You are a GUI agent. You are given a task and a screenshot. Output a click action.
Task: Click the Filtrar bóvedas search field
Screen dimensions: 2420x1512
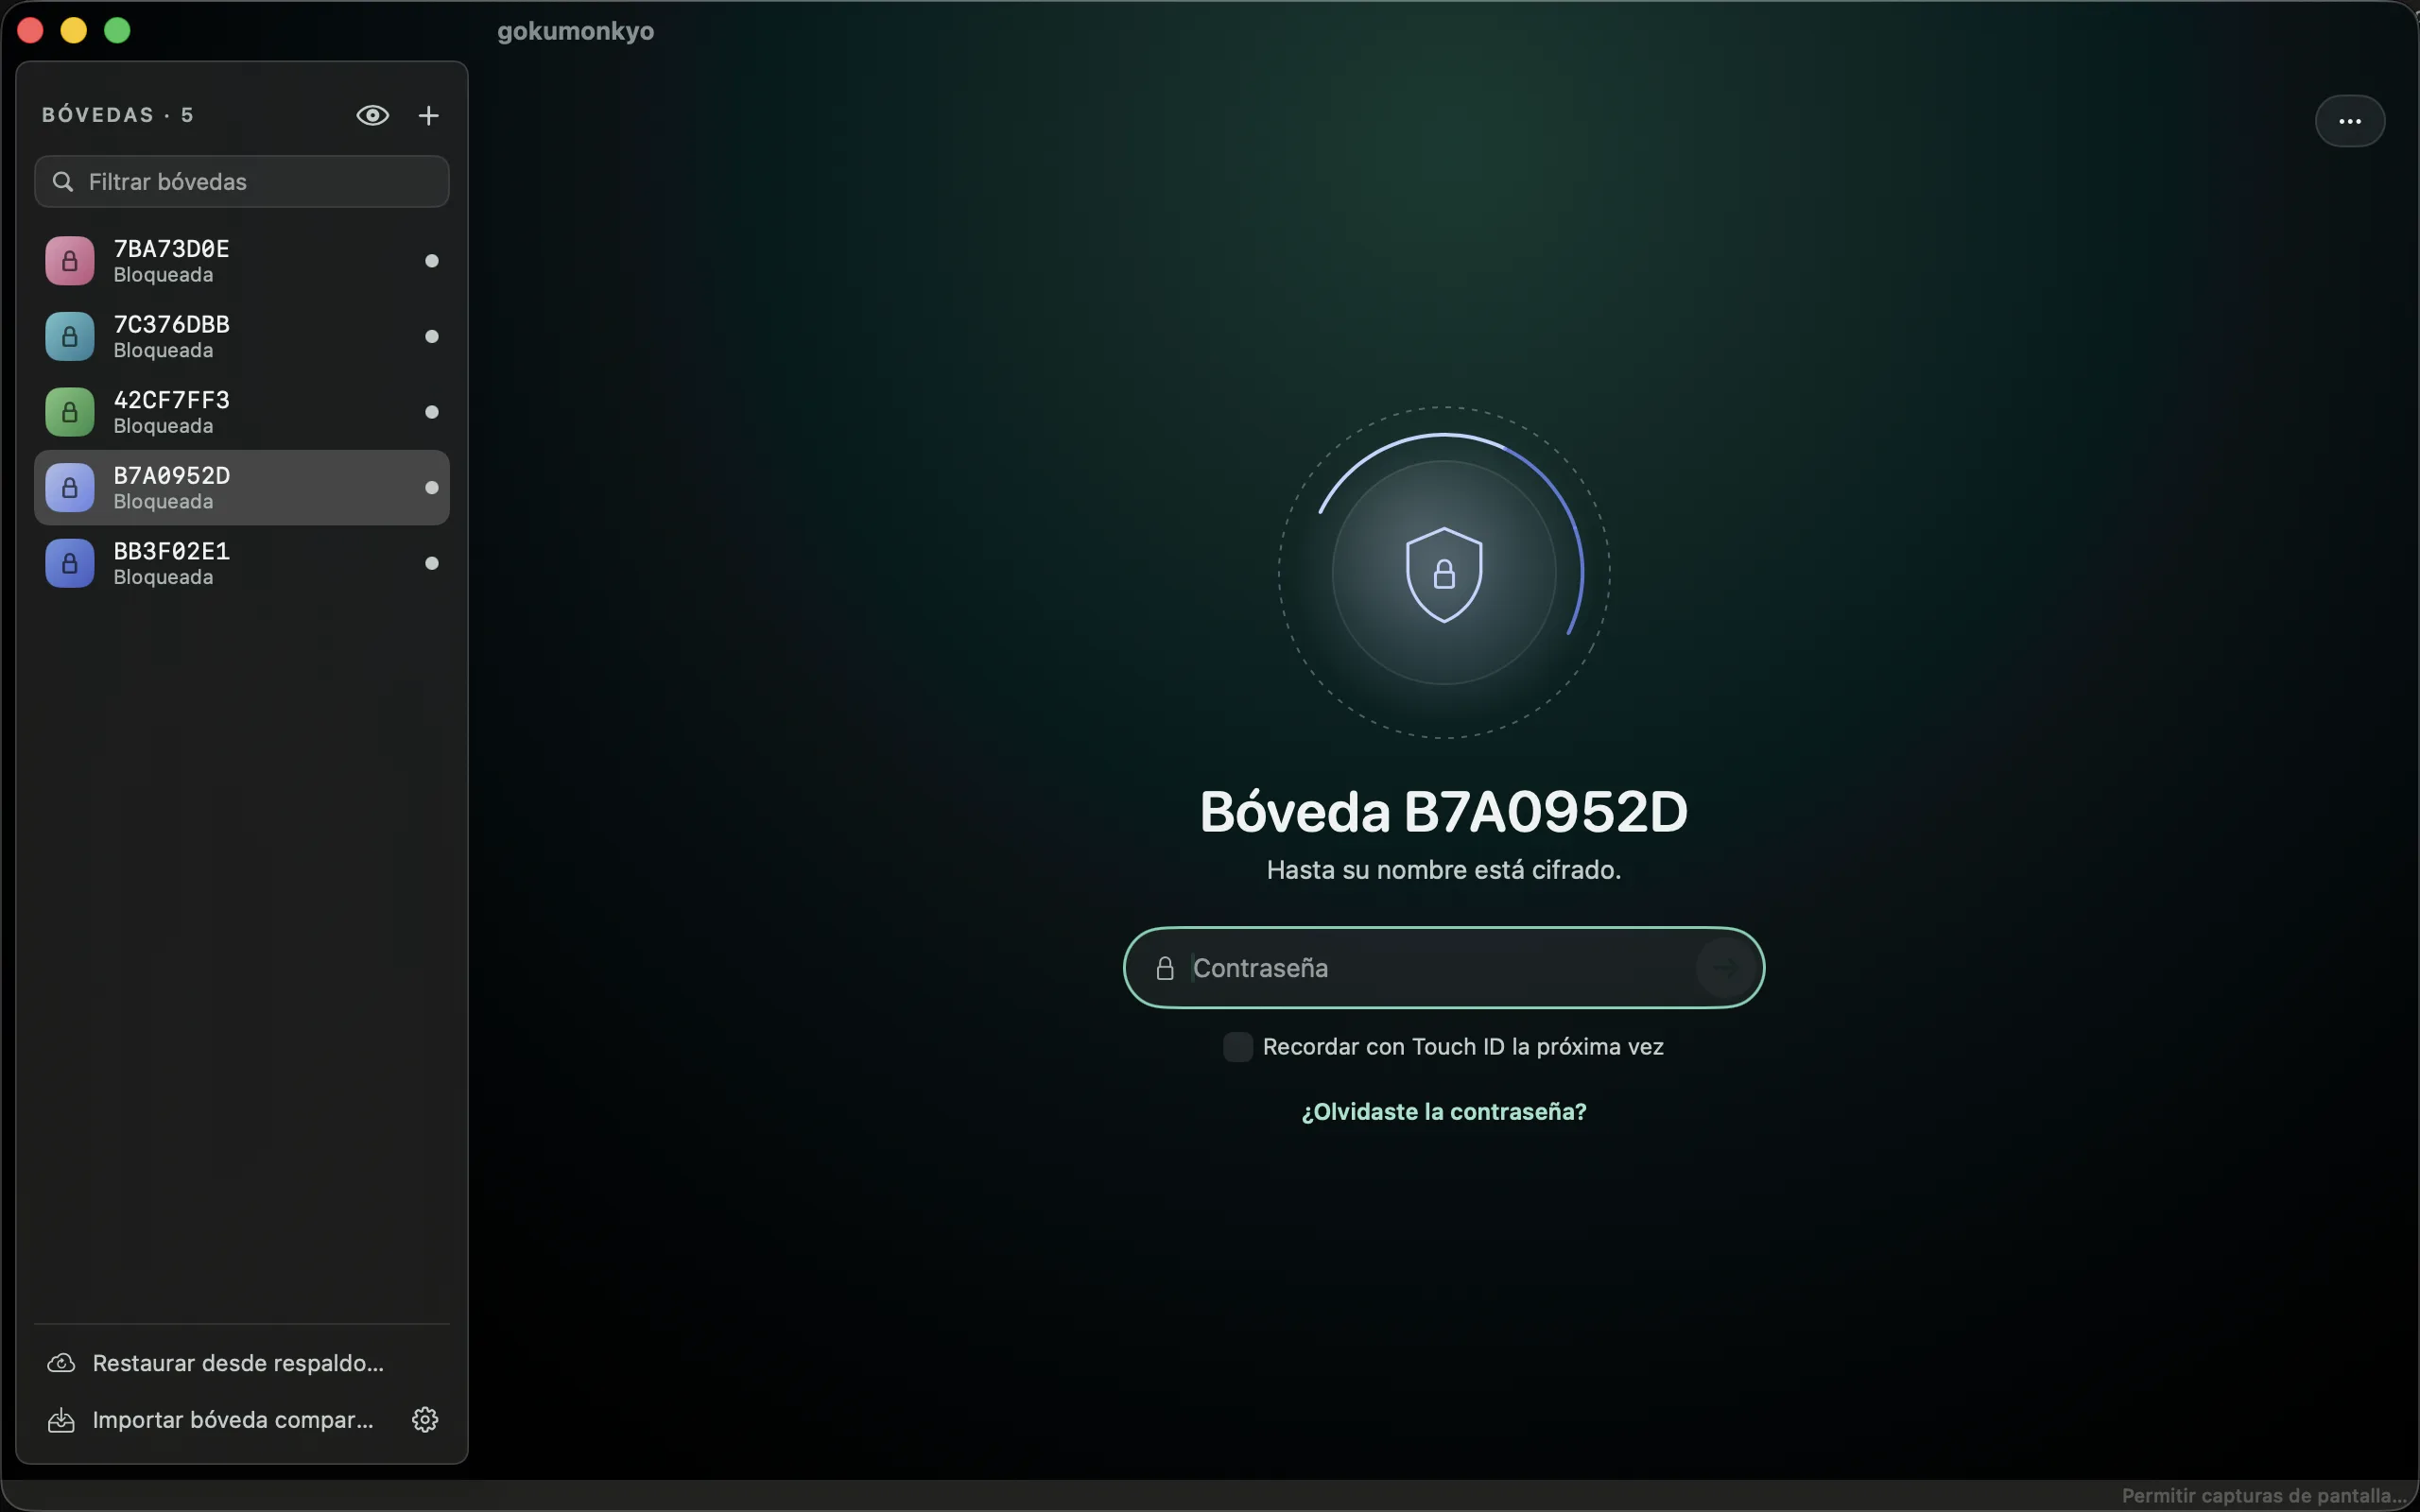coord(242,181)
